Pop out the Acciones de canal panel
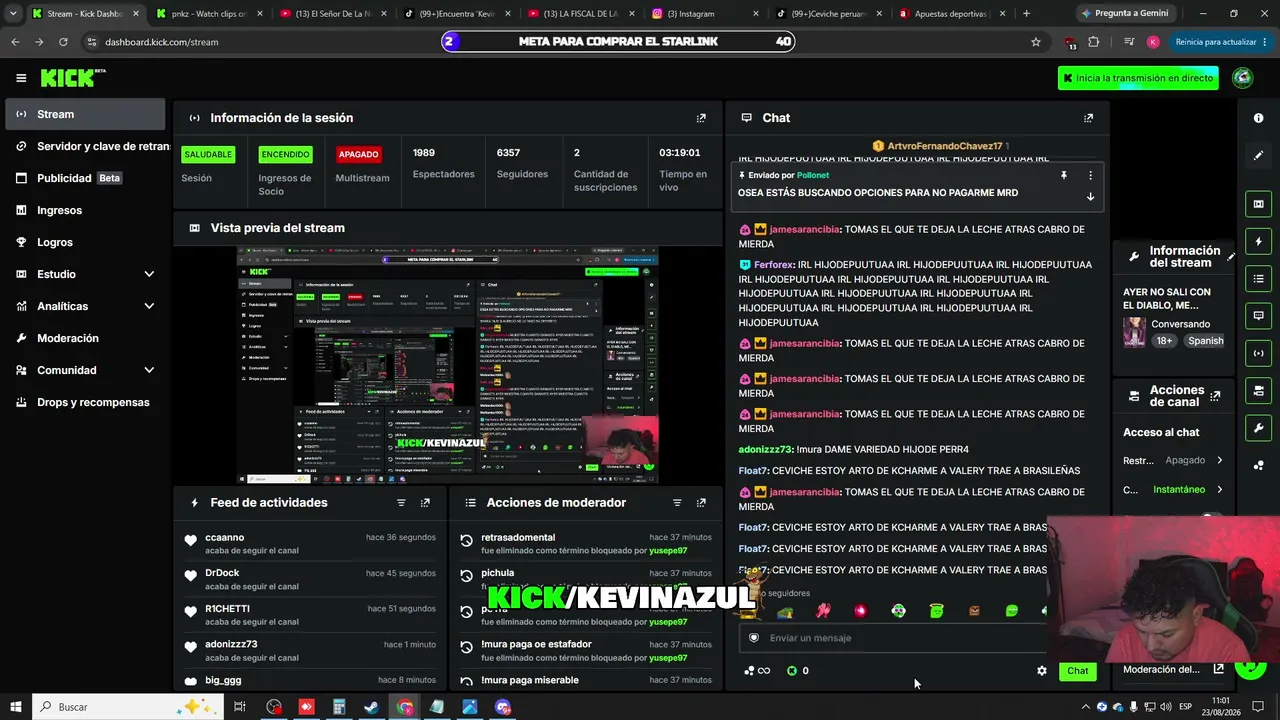 point(1215,396)
